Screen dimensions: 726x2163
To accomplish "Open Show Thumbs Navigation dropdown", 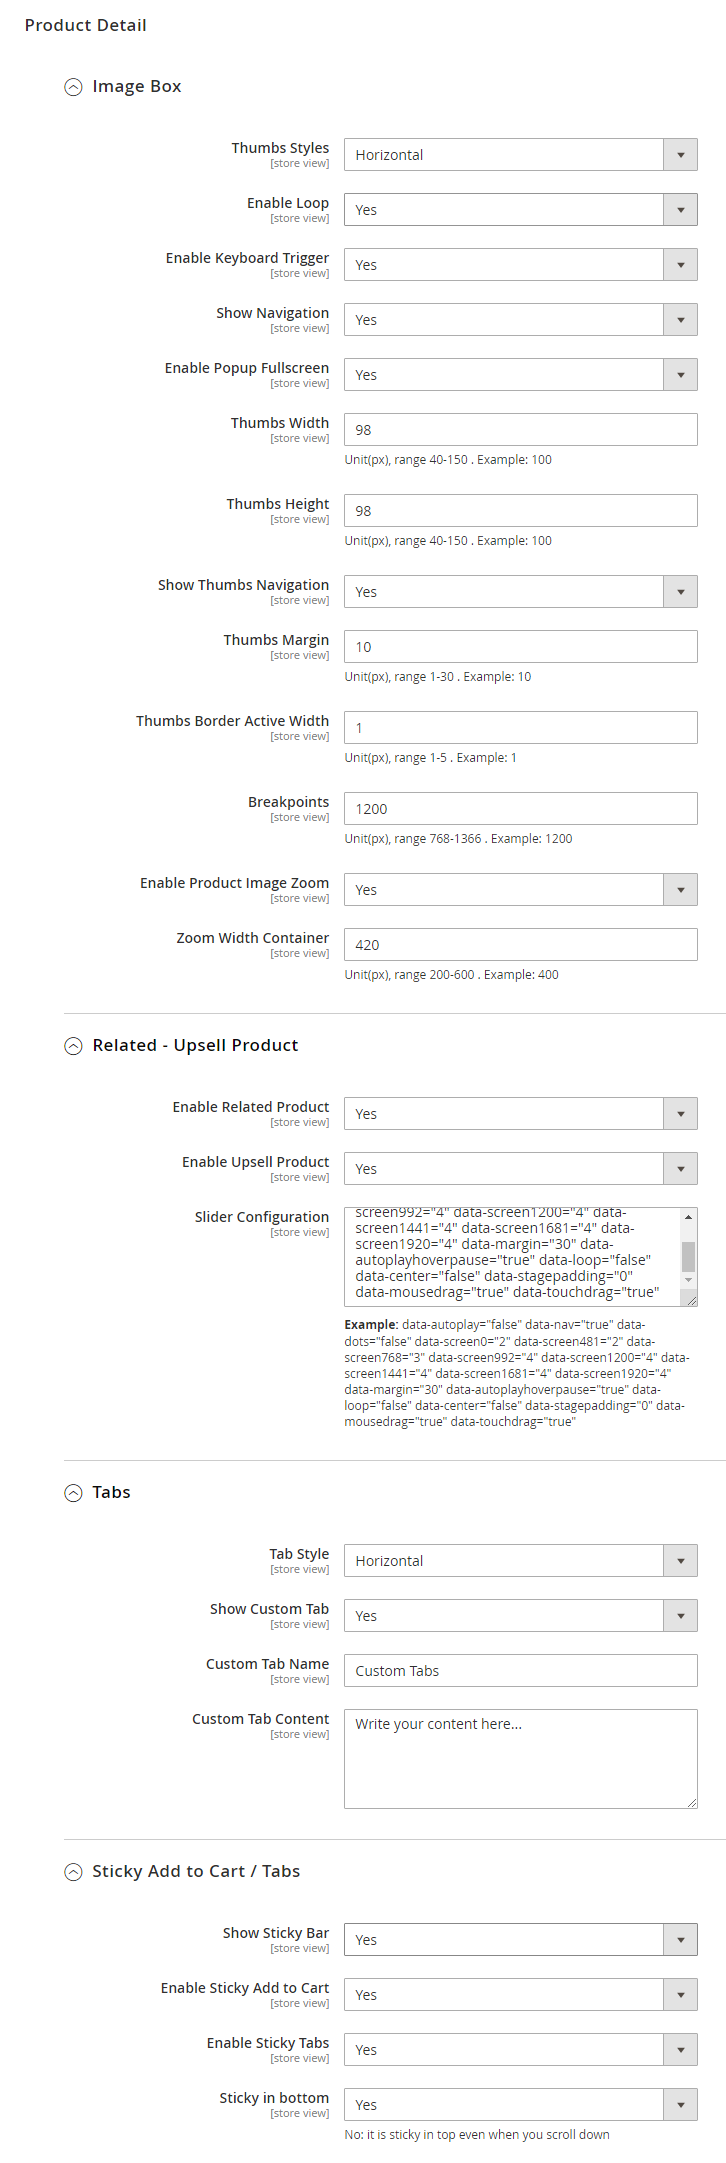I will (x=520, y=592).
